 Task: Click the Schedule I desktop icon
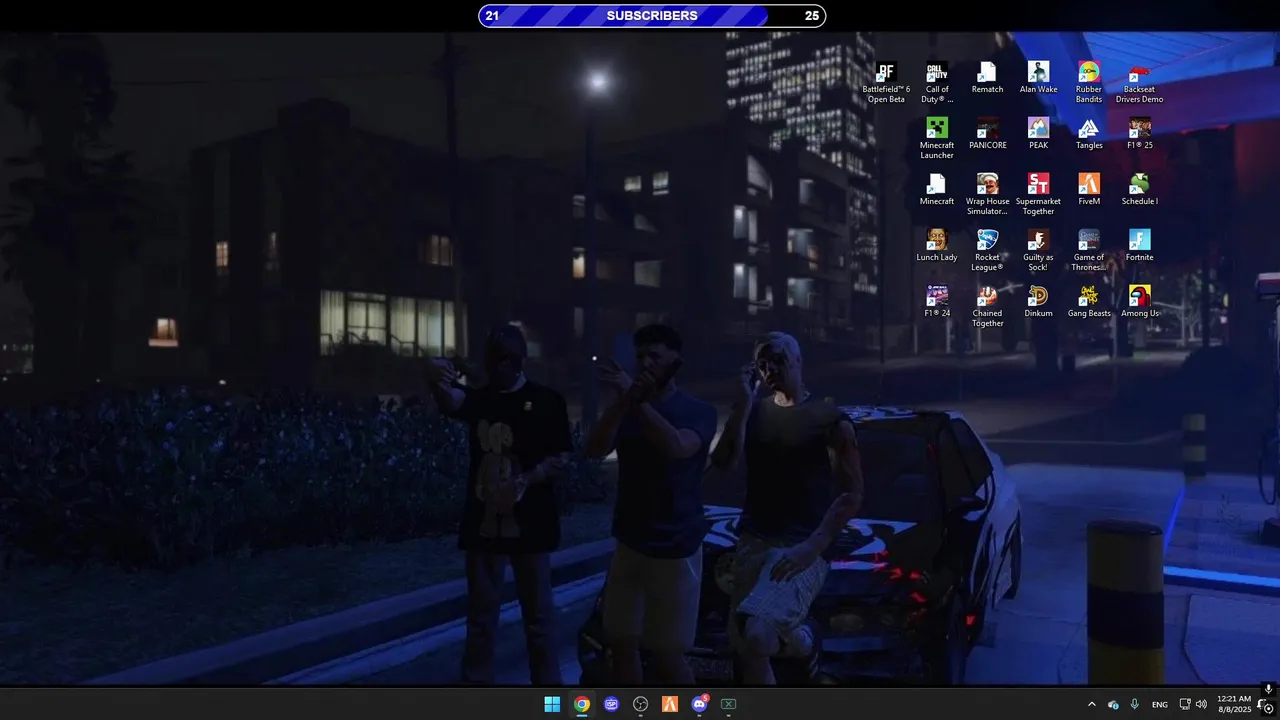(x=1140, y=191)
